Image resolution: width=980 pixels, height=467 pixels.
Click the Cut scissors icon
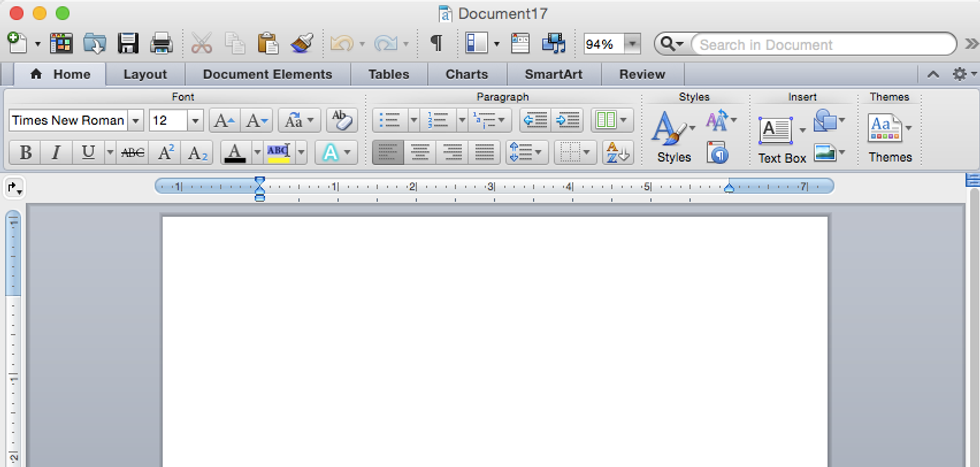(202, 44)
